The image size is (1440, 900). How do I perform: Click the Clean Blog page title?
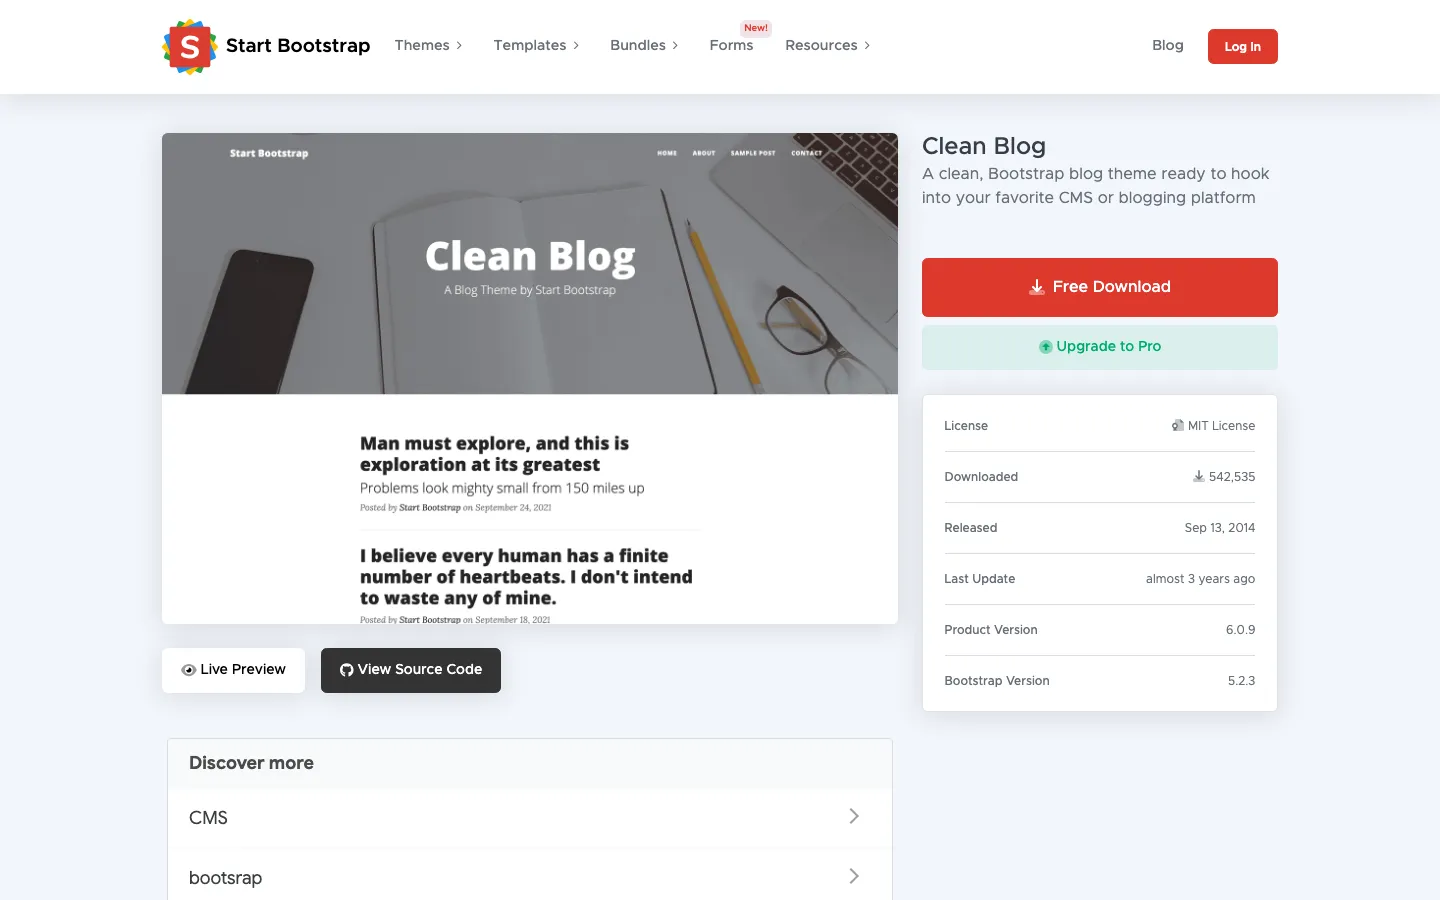click(x=984, y=146)
